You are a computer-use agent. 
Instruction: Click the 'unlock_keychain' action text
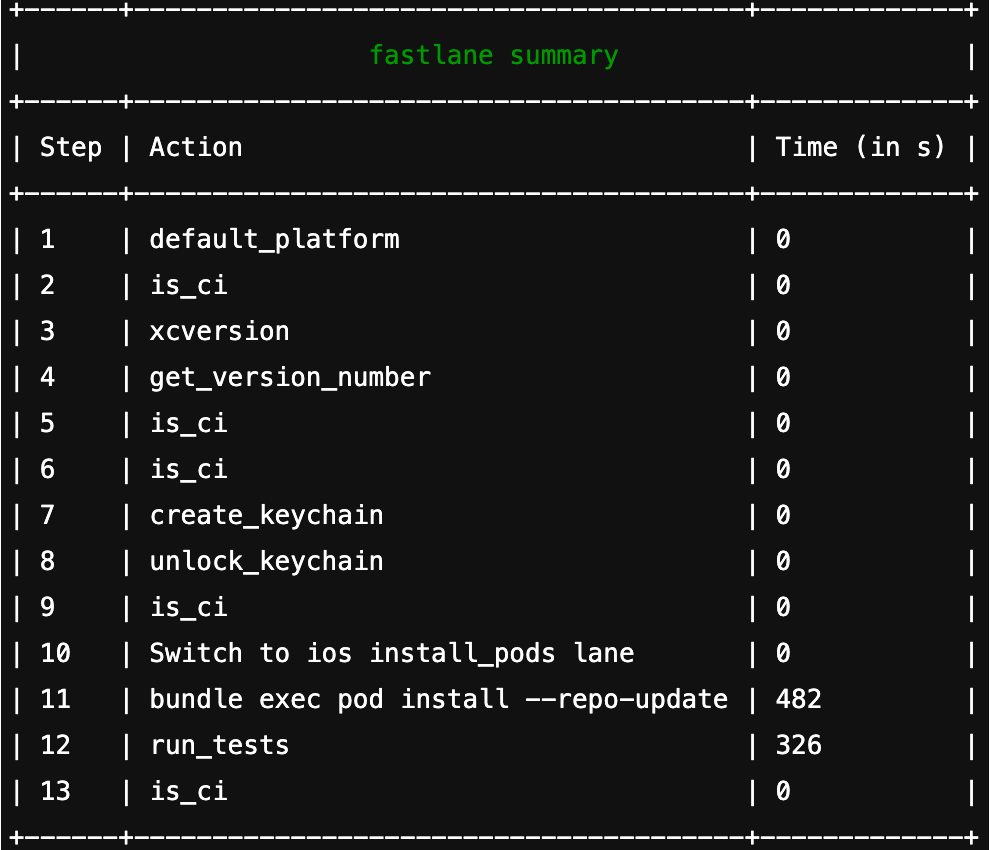(x=266, y=561)
